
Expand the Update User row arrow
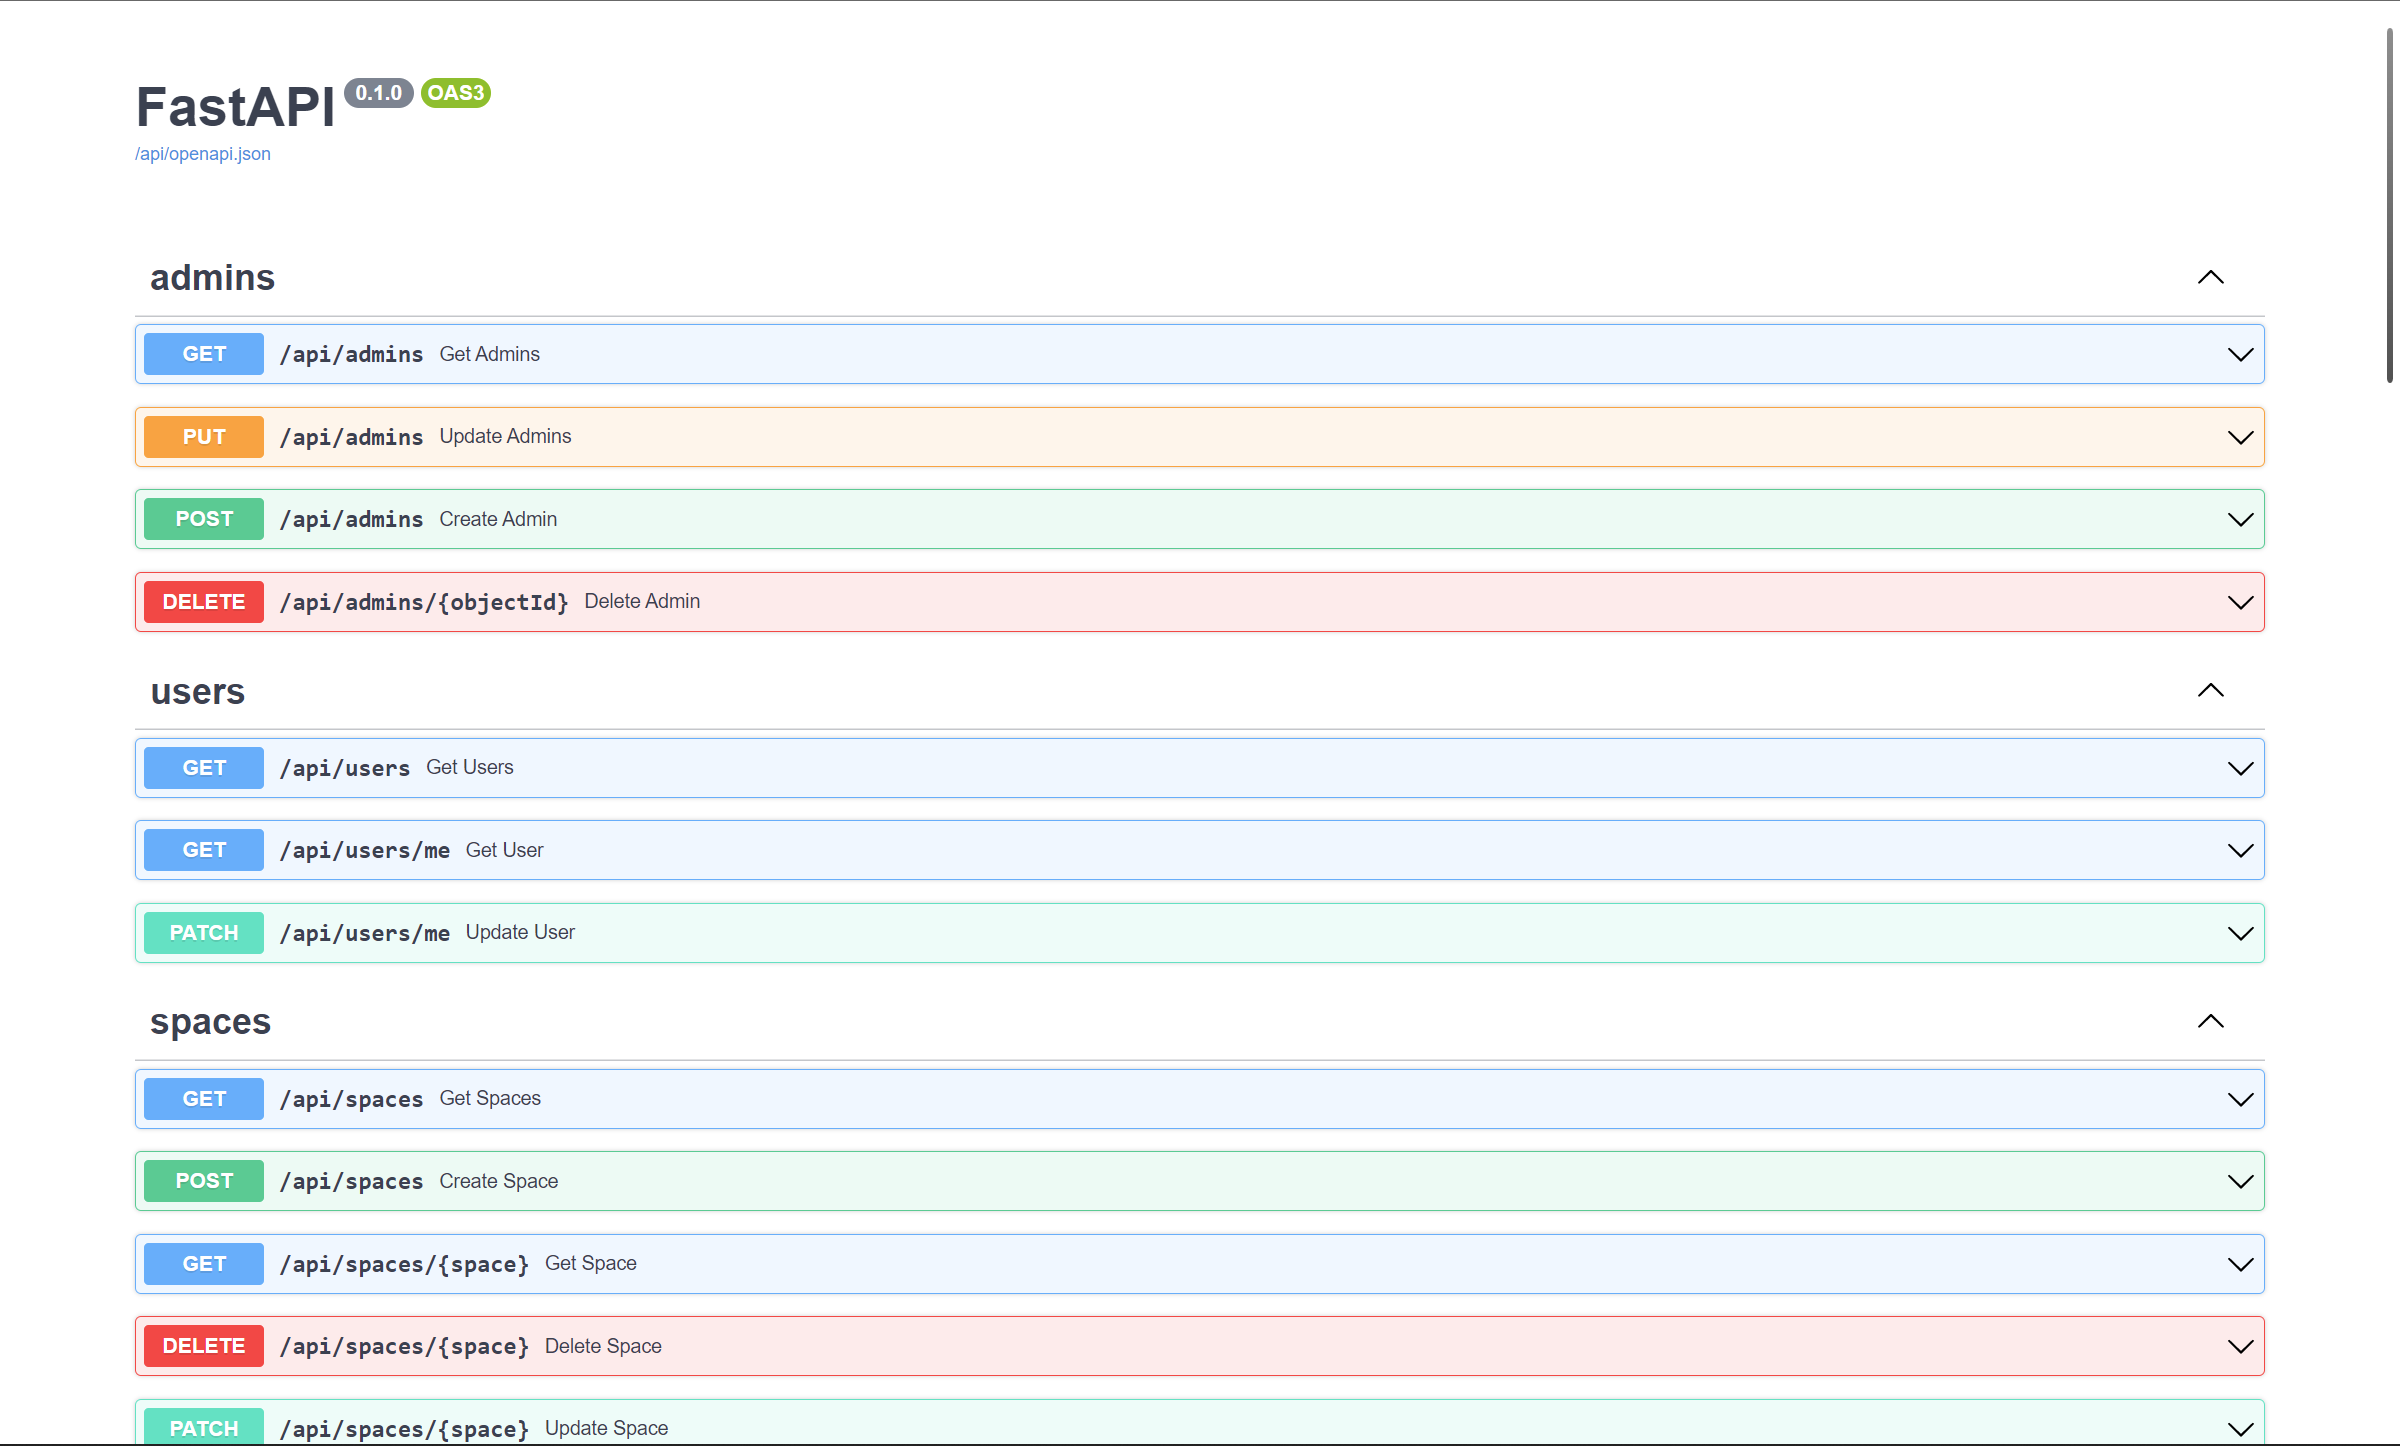[x=2241, y=934]
